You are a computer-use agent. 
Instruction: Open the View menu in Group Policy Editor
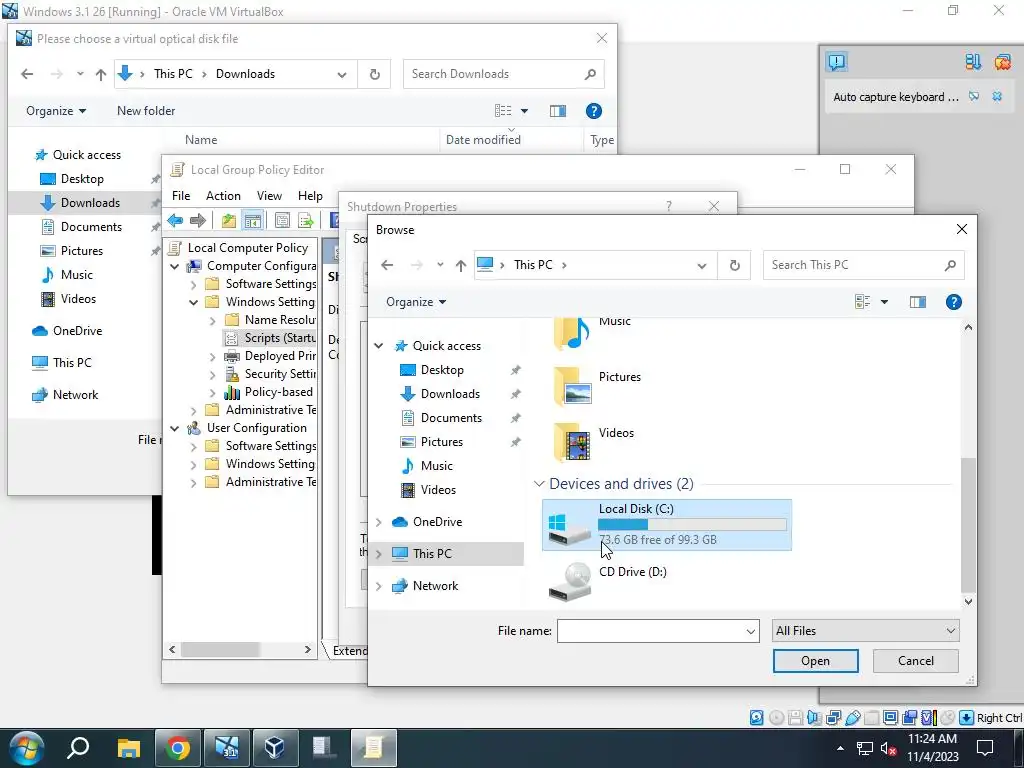click(x=269, y=196)
